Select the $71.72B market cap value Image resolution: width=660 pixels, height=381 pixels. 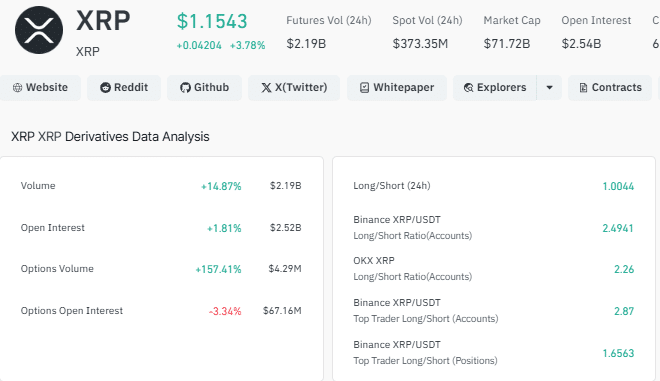(507, 43)
